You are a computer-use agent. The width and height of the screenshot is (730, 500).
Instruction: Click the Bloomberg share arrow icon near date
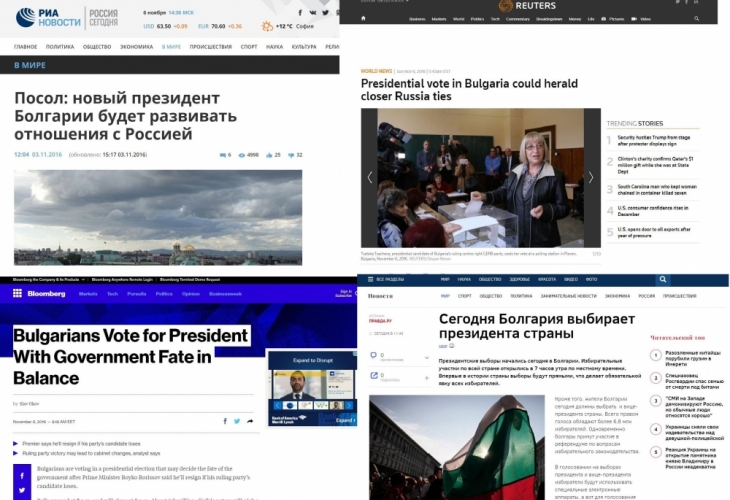250,421
